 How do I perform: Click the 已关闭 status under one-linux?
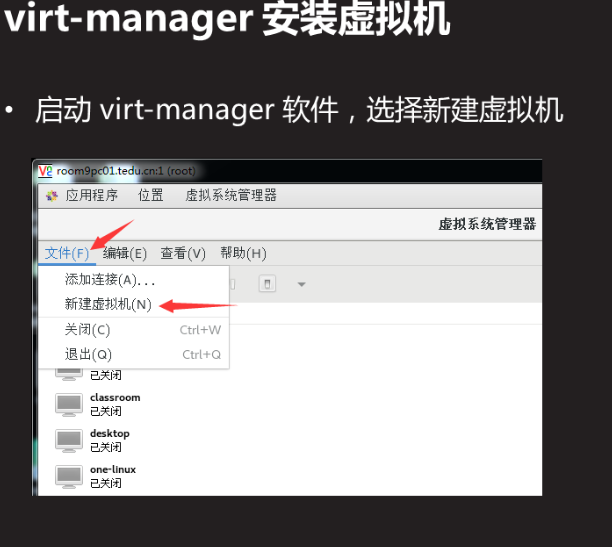pyautogui.click(x=106, y=483)
